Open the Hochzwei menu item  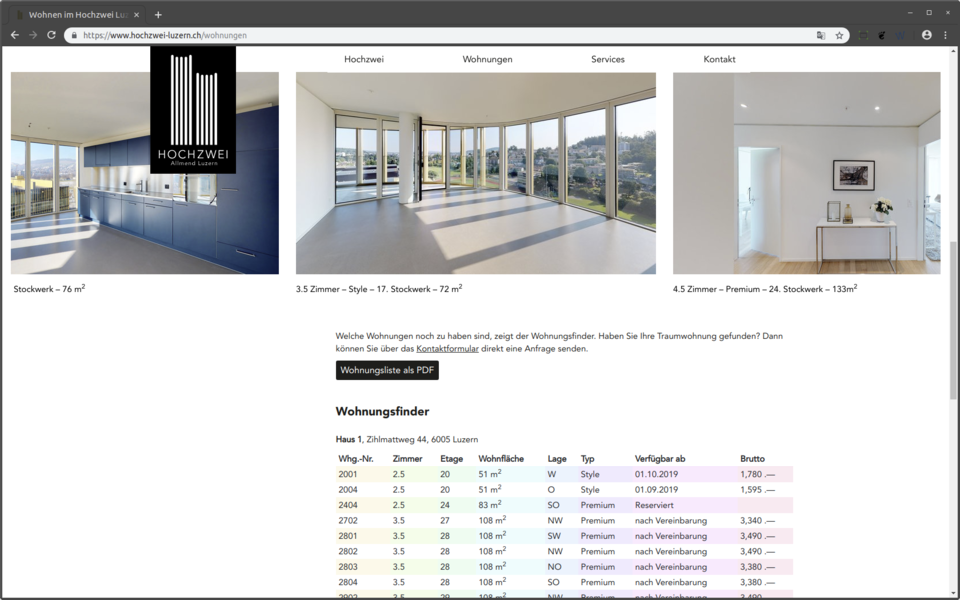pyautogui.click(x=364, y=59)
